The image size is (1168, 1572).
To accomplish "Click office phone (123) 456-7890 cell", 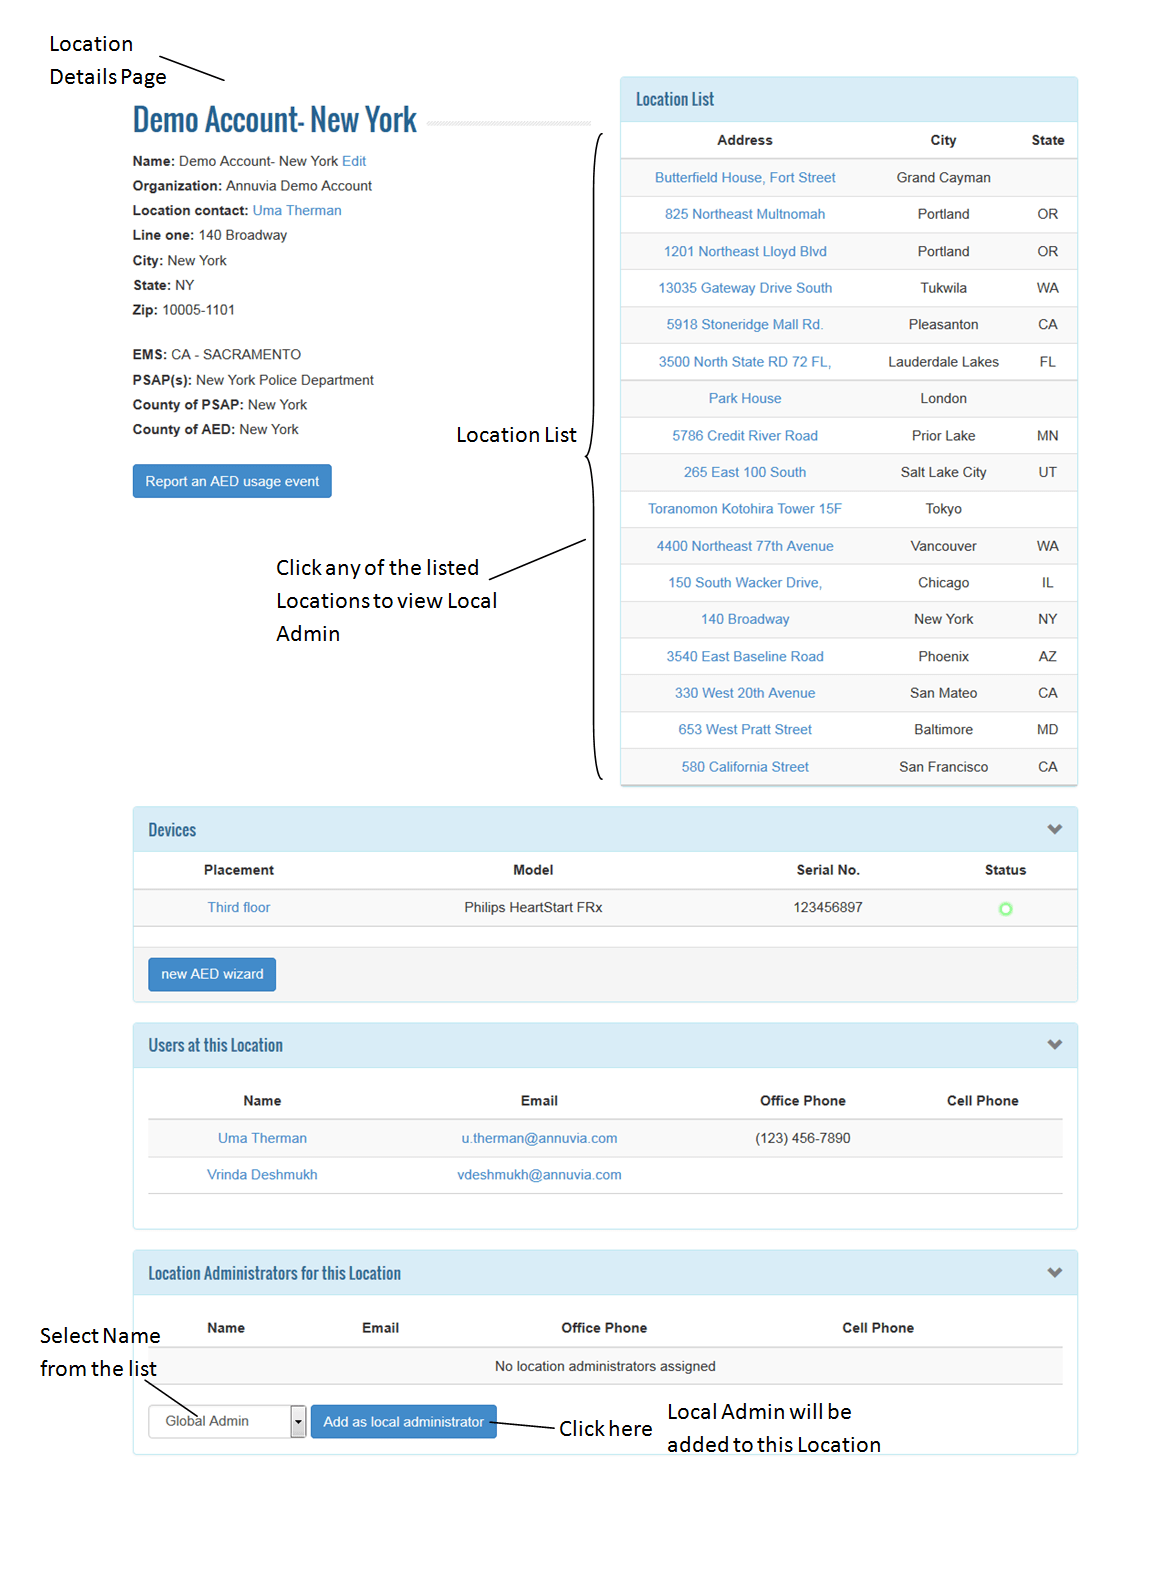I will [803, 1138].
